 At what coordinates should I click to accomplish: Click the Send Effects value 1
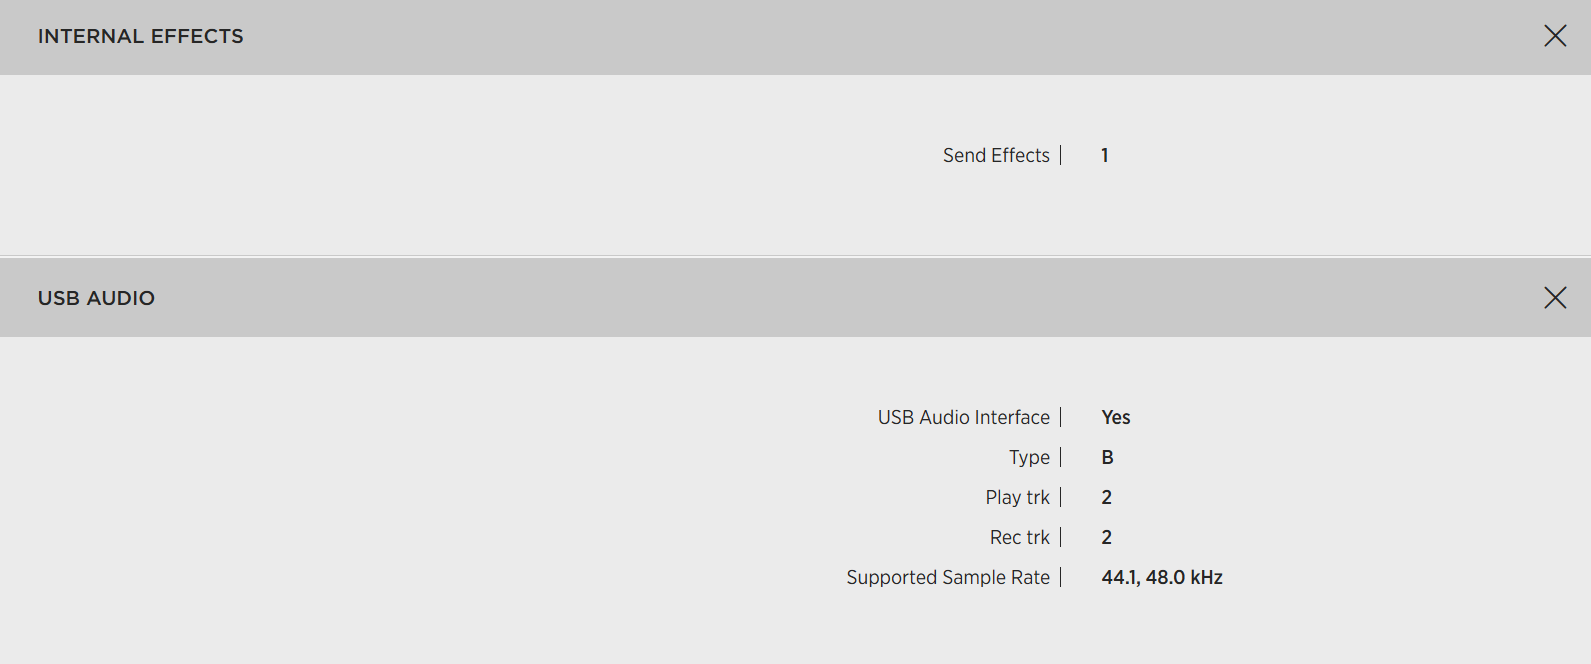[x=1105, y=155]
